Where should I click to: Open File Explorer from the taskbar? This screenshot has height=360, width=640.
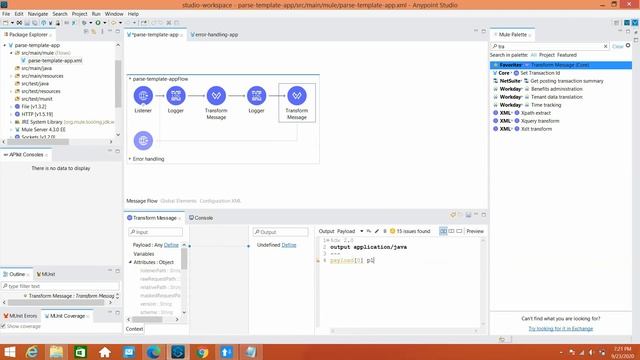tap(56, 352)
